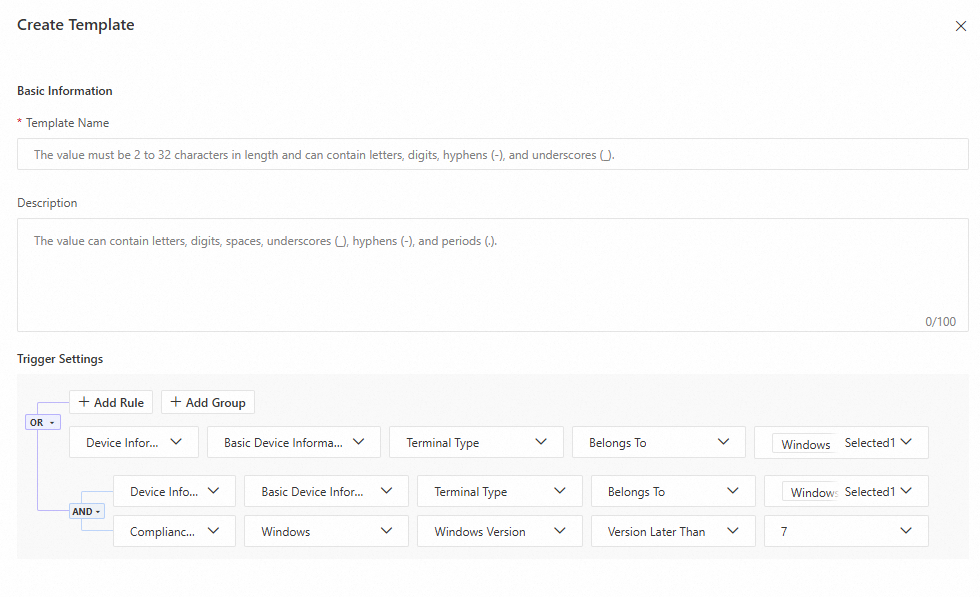Toggle the OR logic operator

coord(43,422)
